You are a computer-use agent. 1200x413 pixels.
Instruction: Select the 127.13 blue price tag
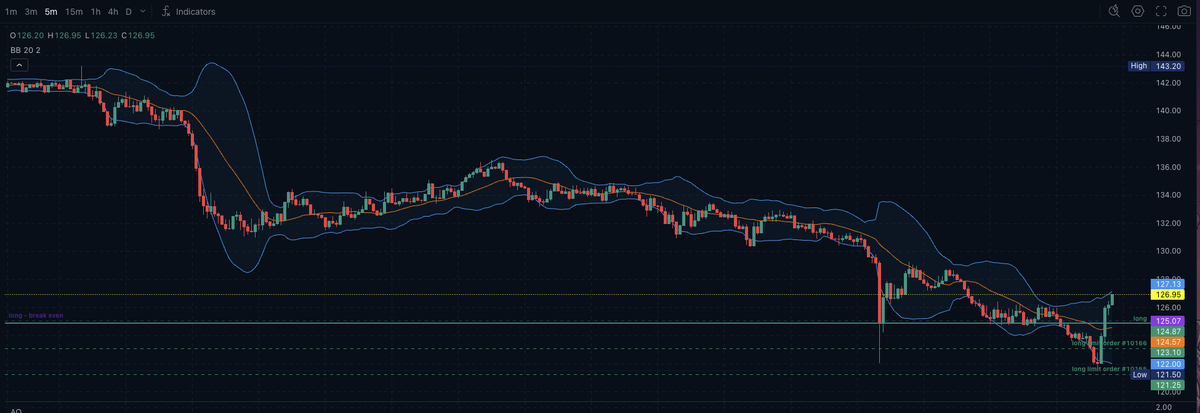coord(1169,284)
